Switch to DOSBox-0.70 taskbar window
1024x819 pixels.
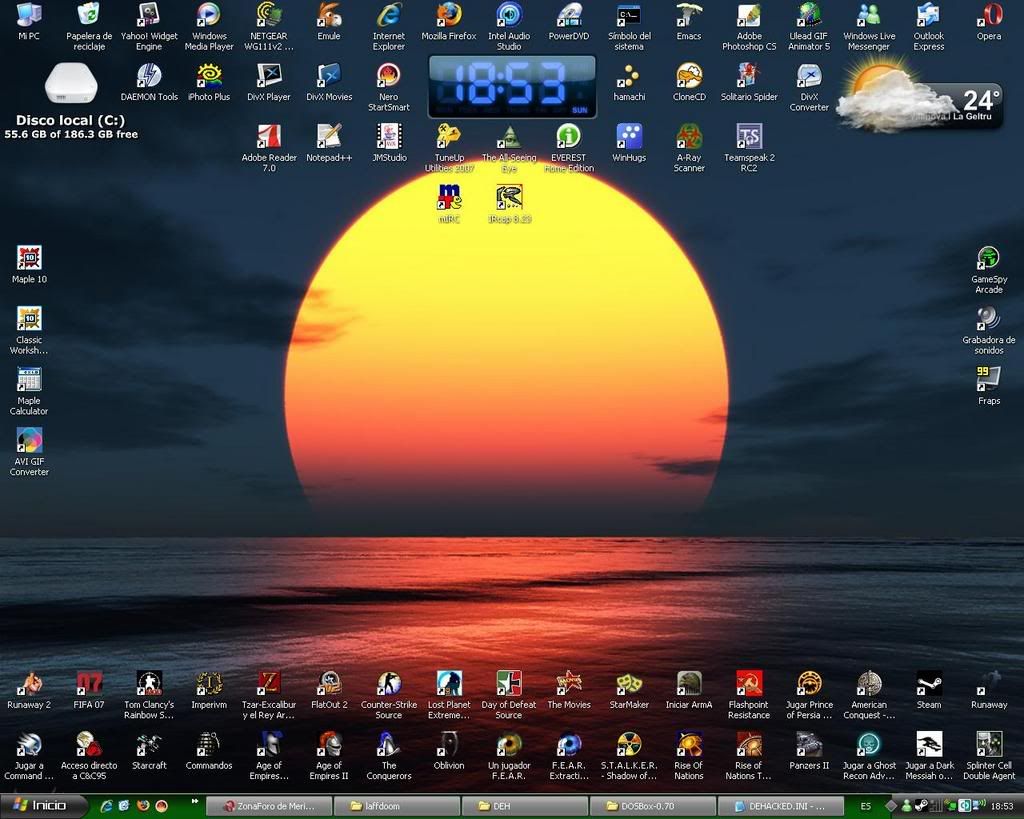click(652, 806)
